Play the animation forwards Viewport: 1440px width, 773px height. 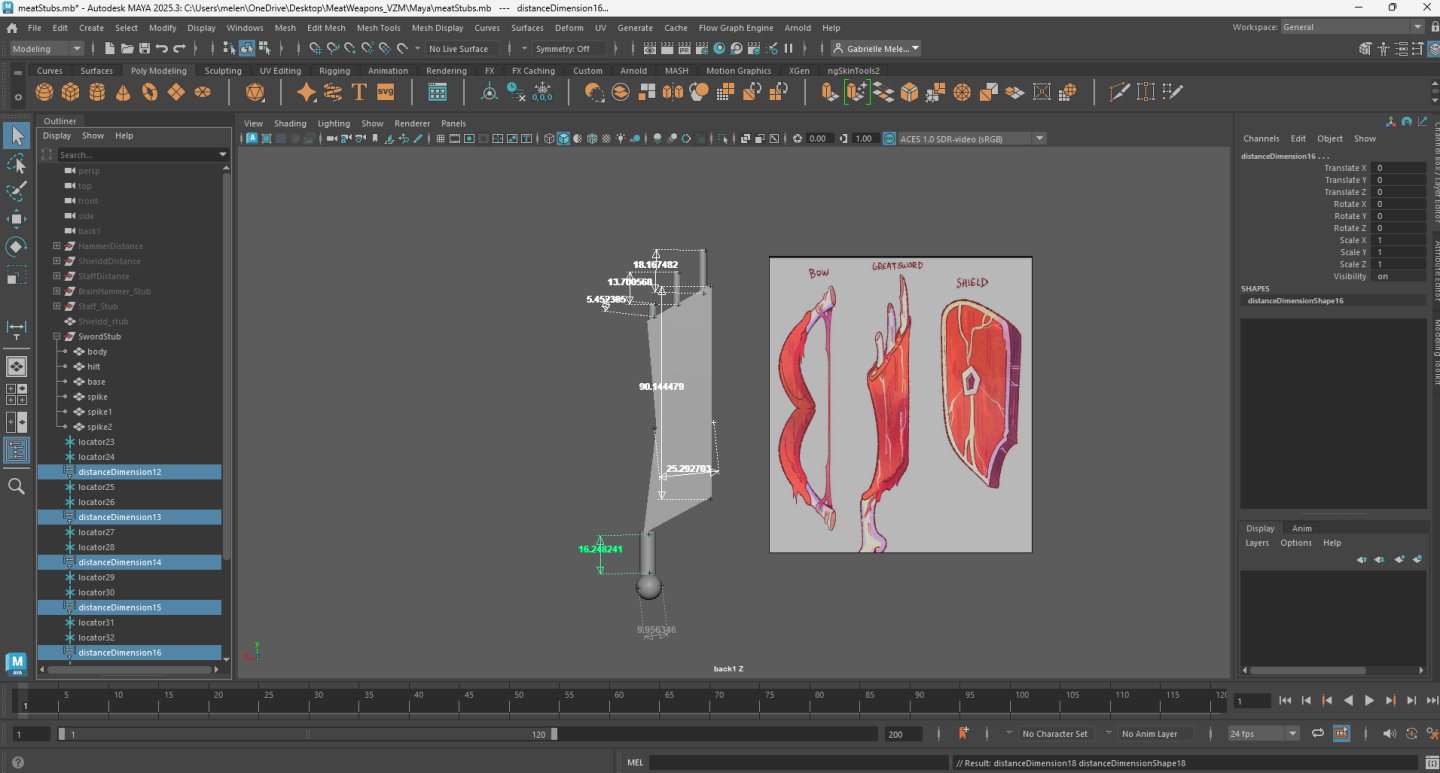(x=1369, y=701)
